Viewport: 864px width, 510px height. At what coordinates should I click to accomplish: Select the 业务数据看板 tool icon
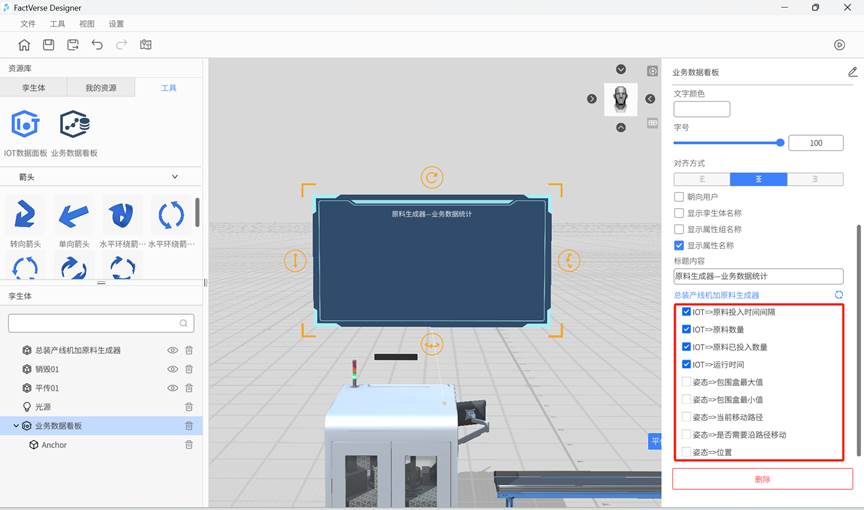pos(74,125)
